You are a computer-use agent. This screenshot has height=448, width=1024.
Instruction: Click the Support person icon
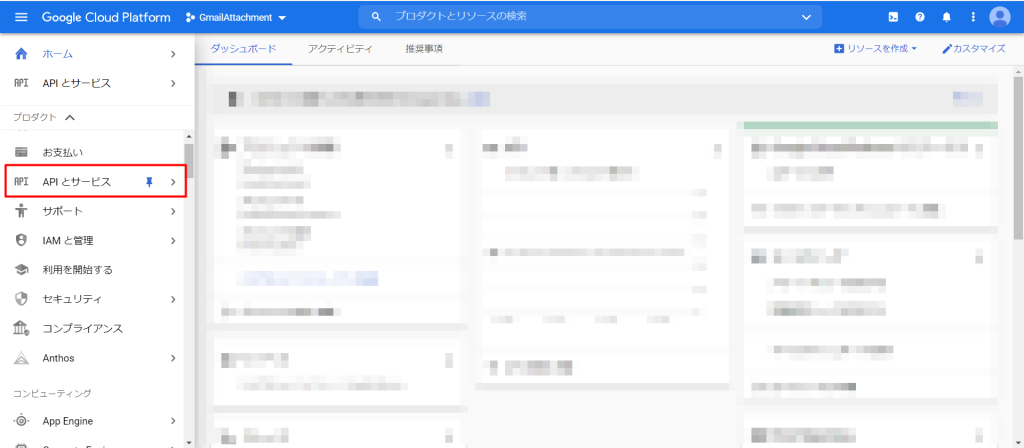(21, 211)
